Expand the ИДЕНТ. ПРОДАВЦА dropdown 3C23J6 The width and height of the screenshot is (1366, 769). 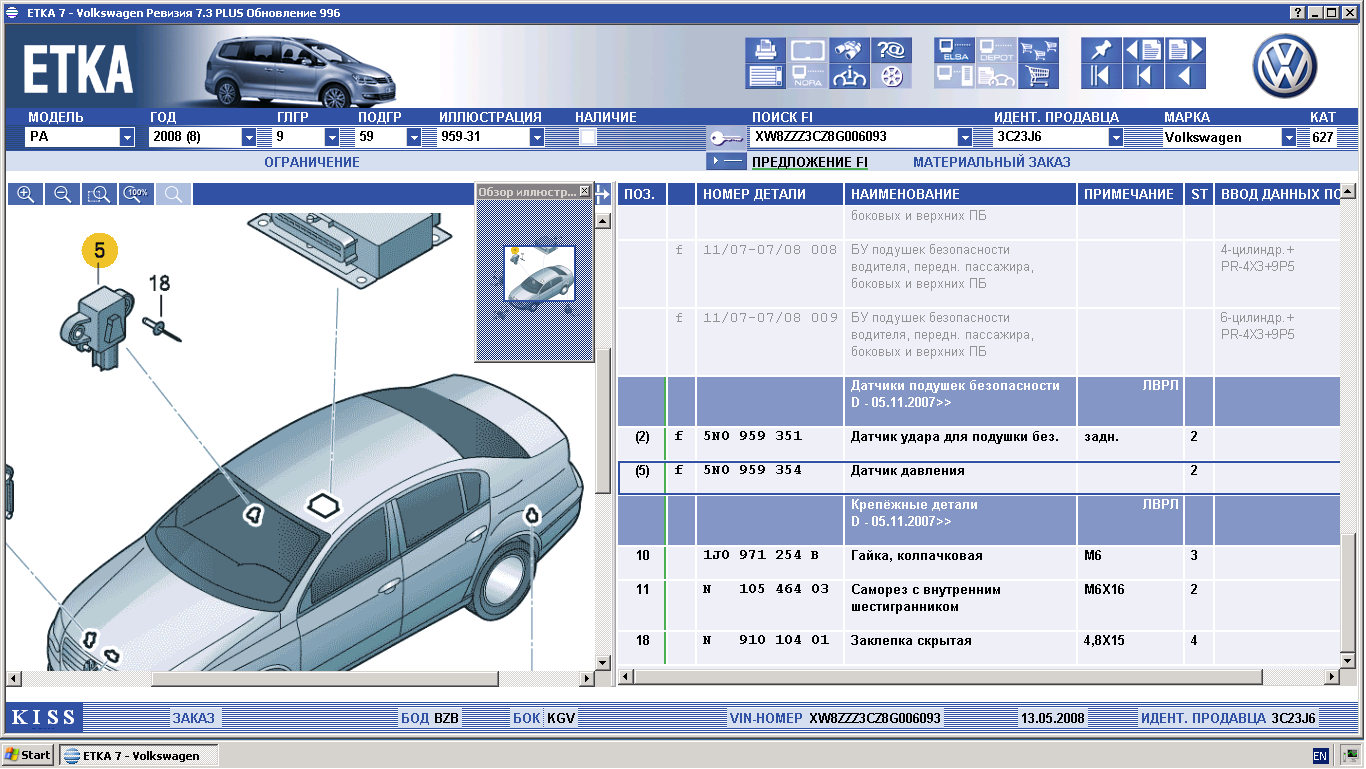coord(1116,138)
